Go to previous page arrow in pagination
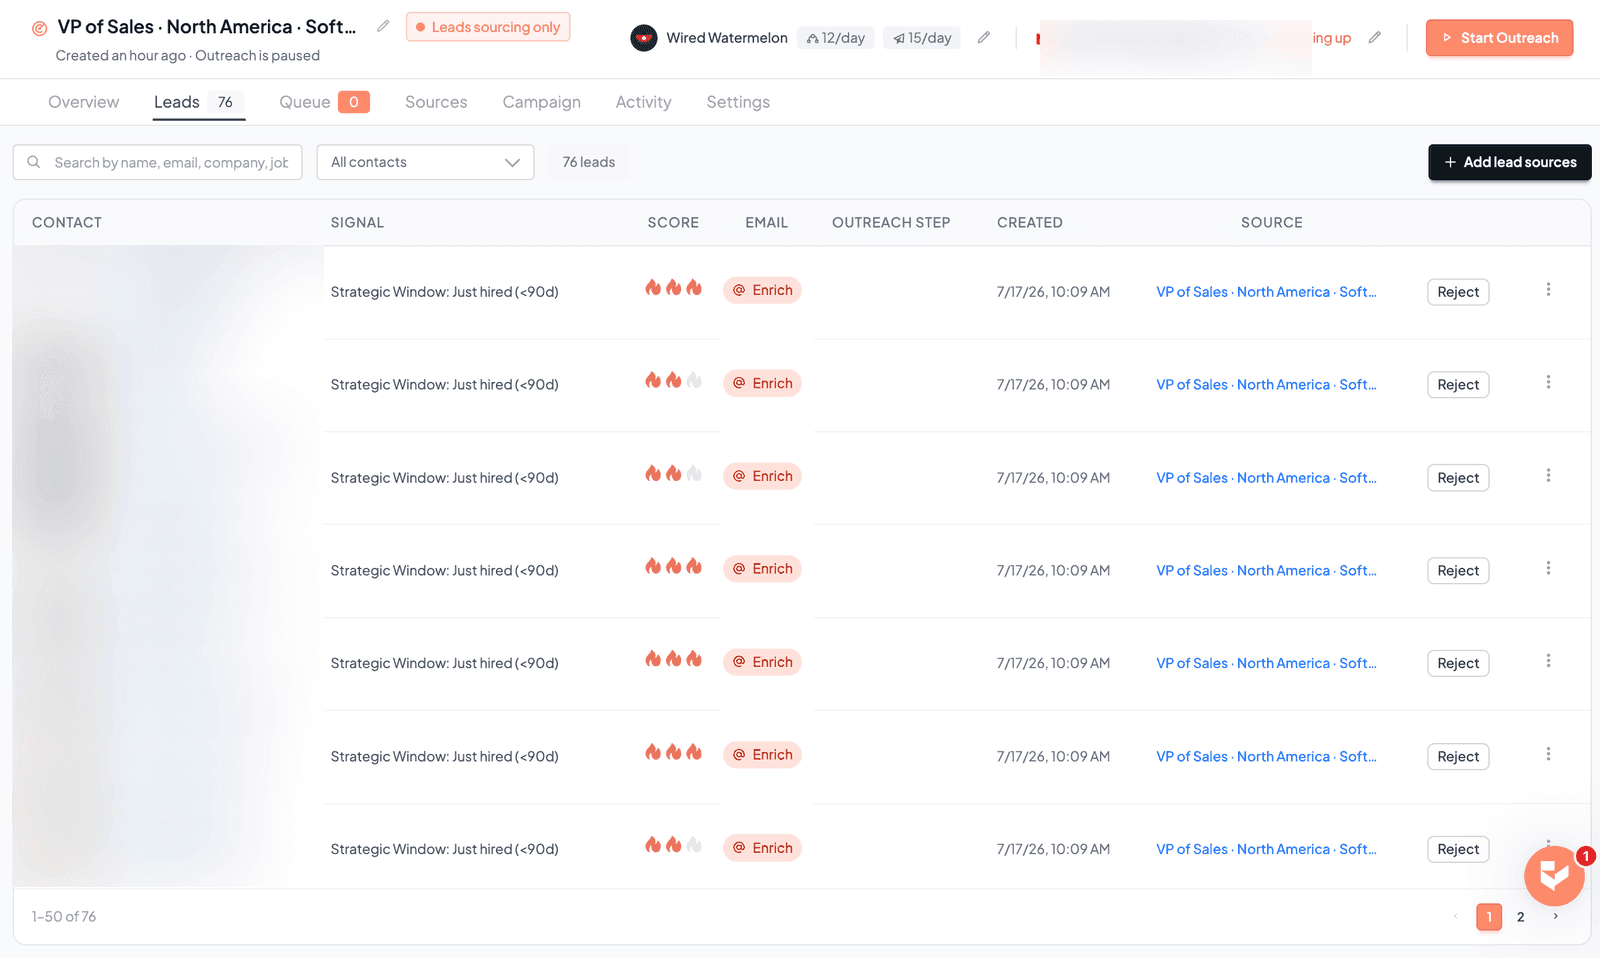This screenshot has height=958, width=1600. pos(1456,916)
